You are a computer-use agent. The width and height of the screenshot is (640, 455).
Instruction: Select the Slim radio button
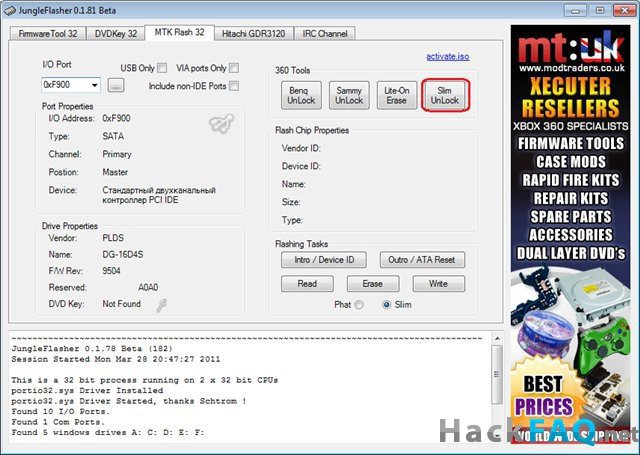(x=386, y=305)
